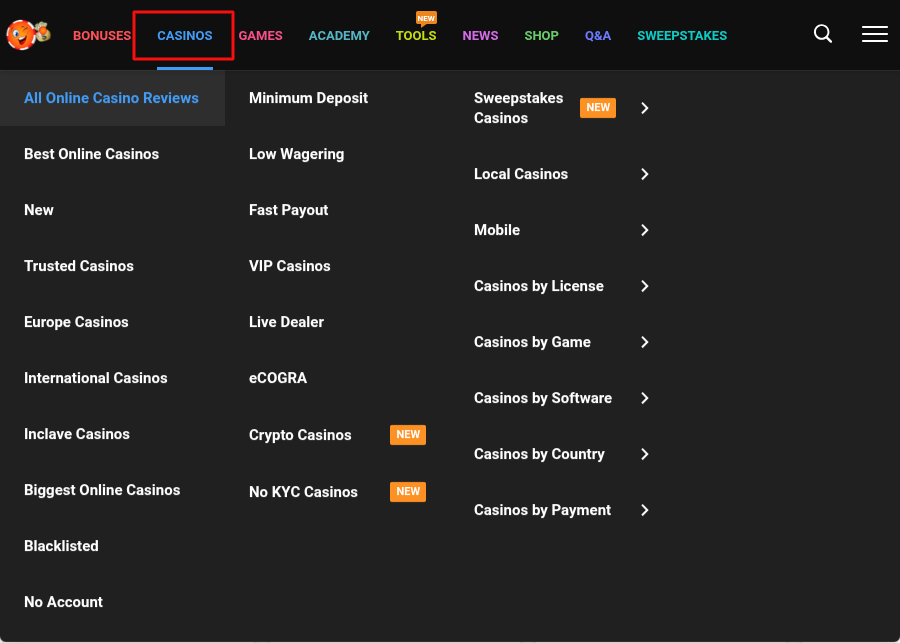The width and height of the screenshot is (900, 643).
Task: Open the search magnifier icon
Action: pos(823,34)
